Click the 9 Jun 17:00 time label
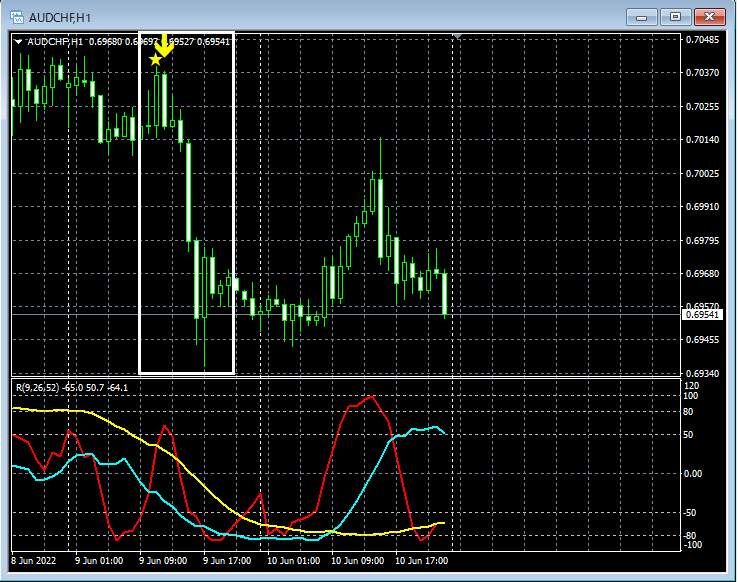738x582 pixels. click(x=227, y=561)
